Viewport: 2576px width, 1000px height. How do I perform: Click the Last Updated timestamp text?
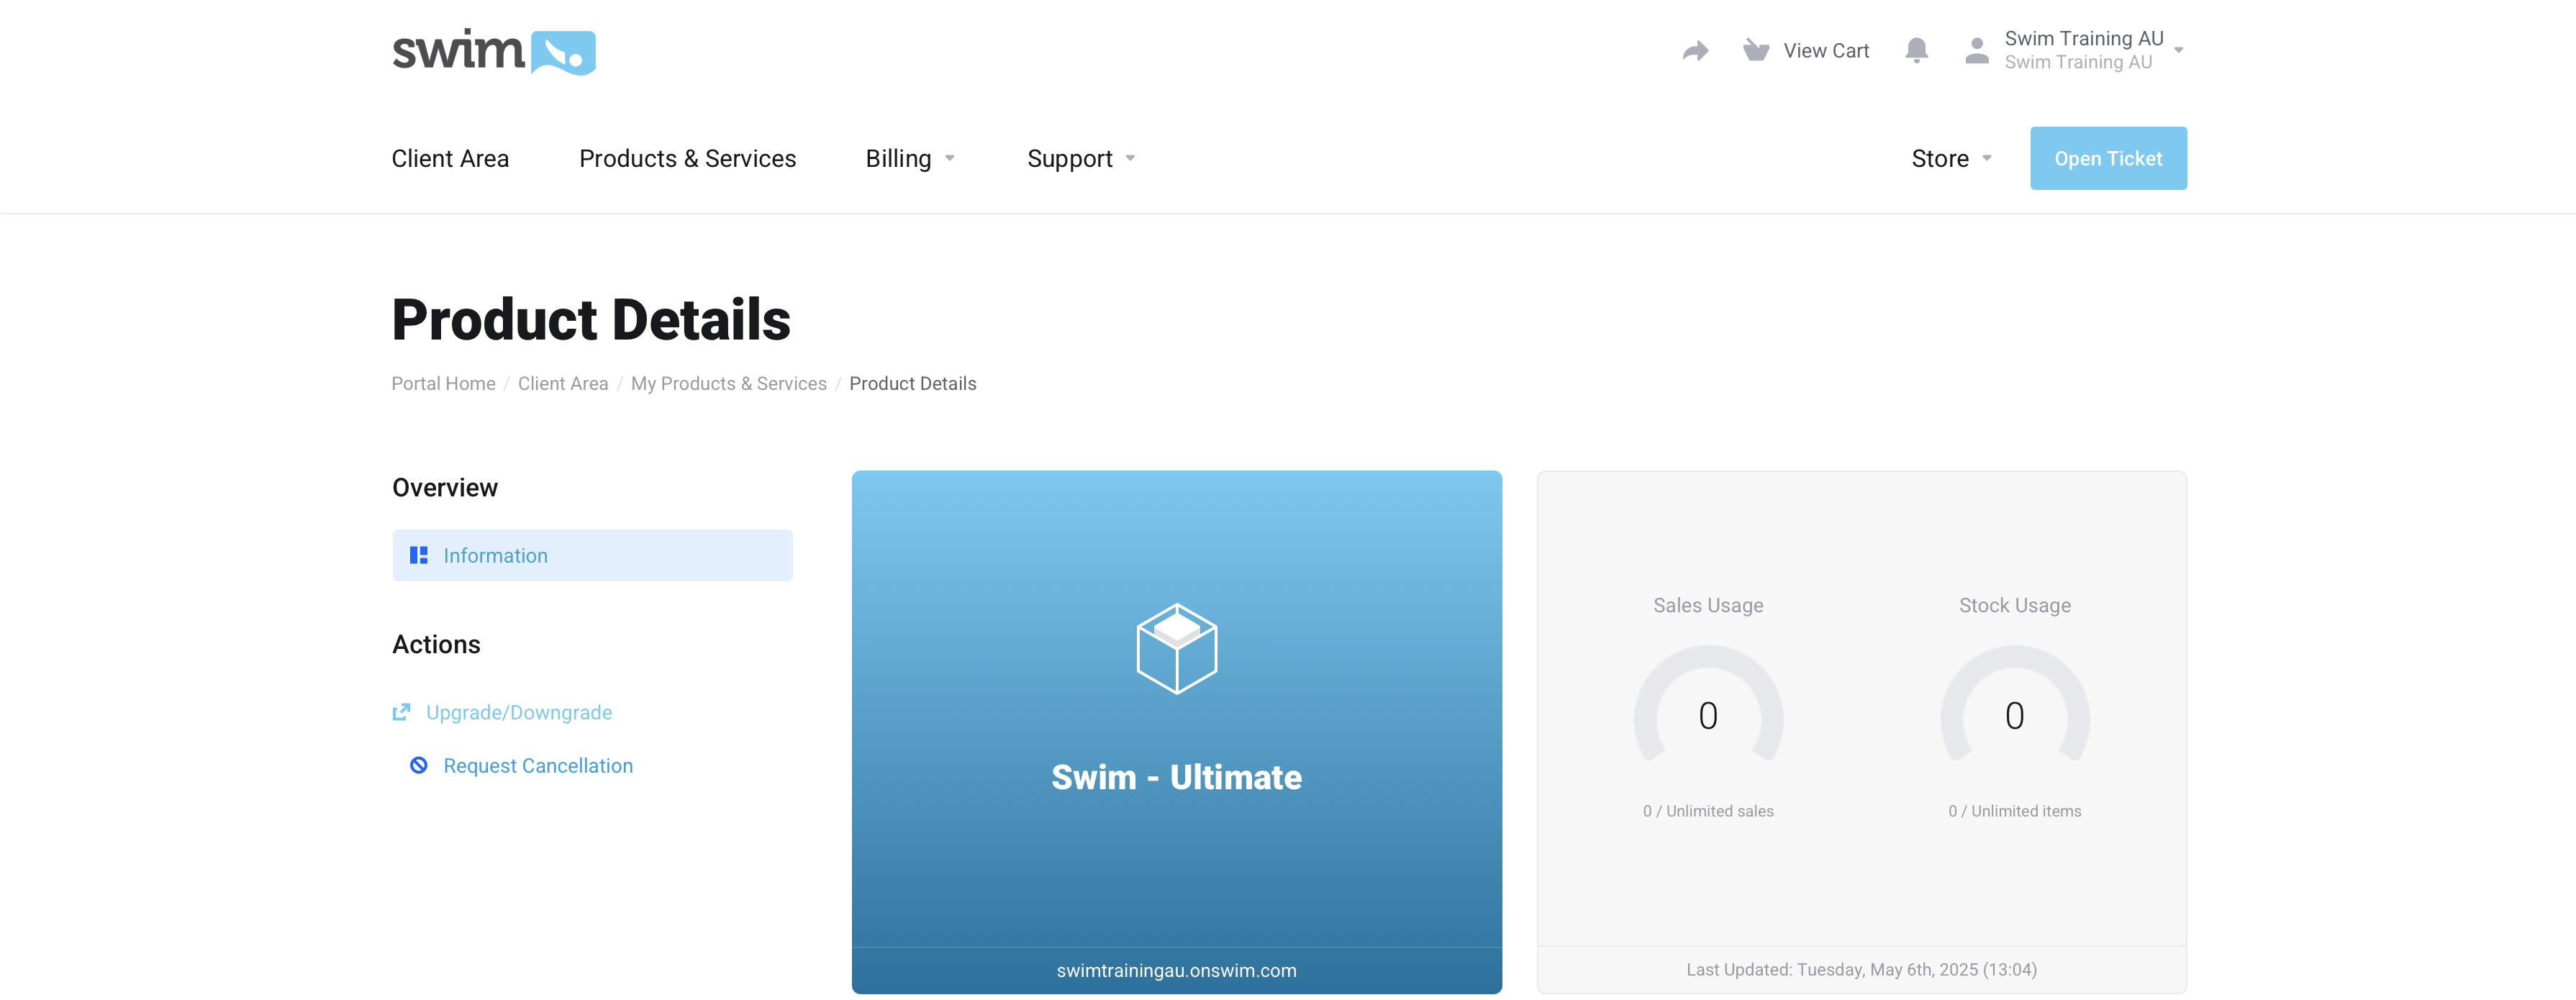tap(1861, 969)
